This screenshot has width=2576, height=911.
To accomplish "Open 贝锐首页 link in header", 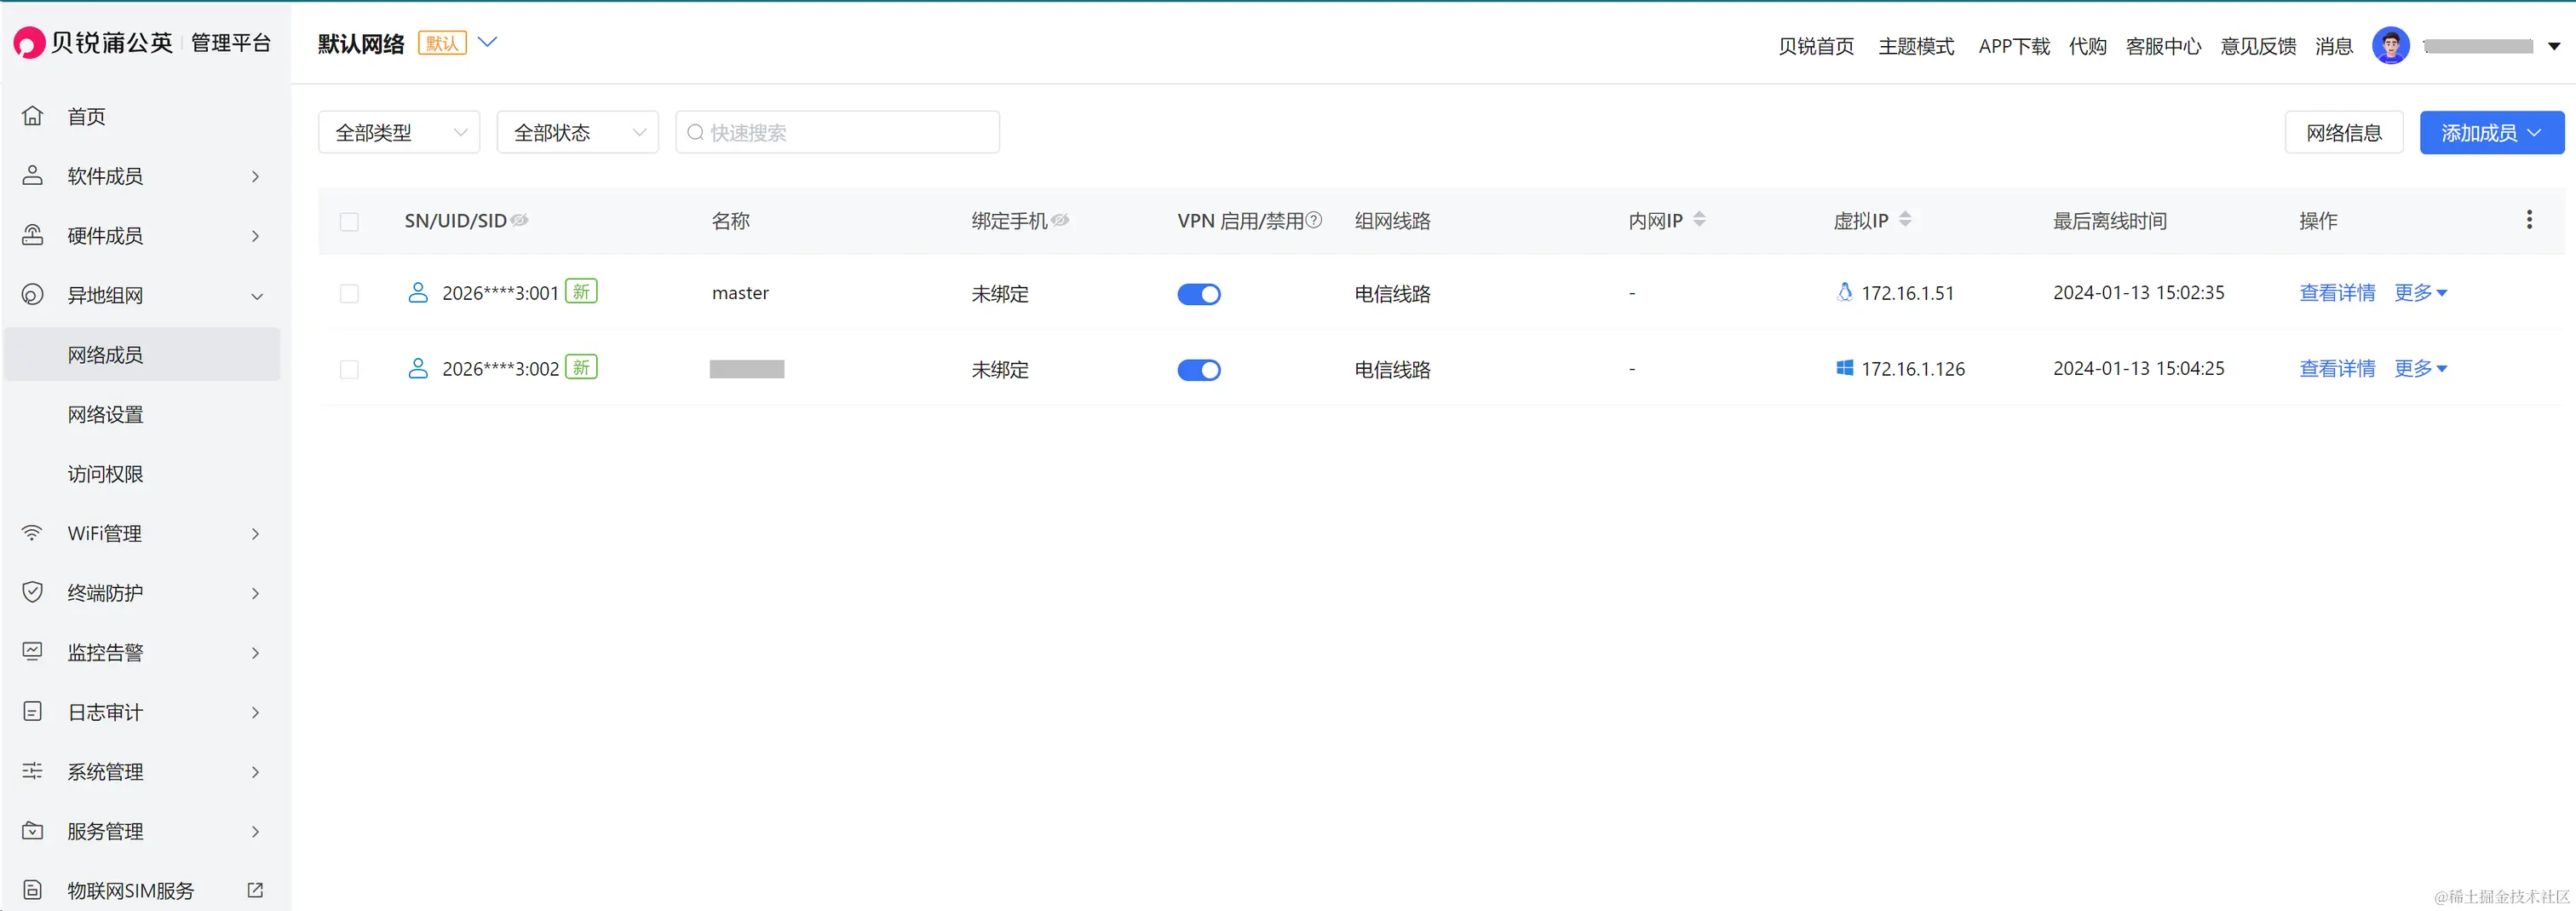I will tap(1816, 46).
